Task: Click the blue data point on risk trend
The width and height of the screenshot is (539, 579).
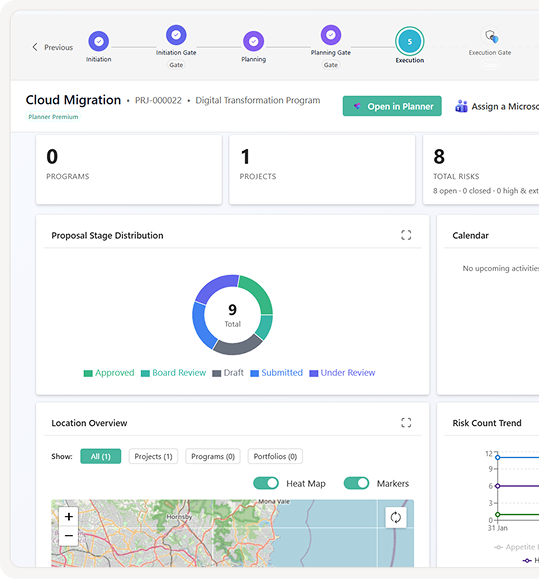Action: pos(498,458)
